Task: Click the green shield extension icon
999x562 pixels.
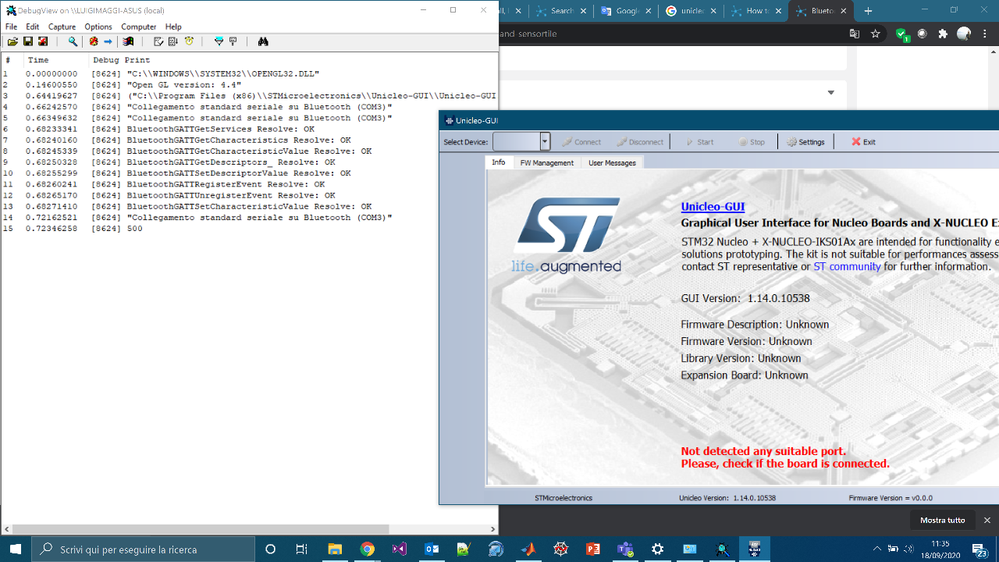Action: pos(902,34)
